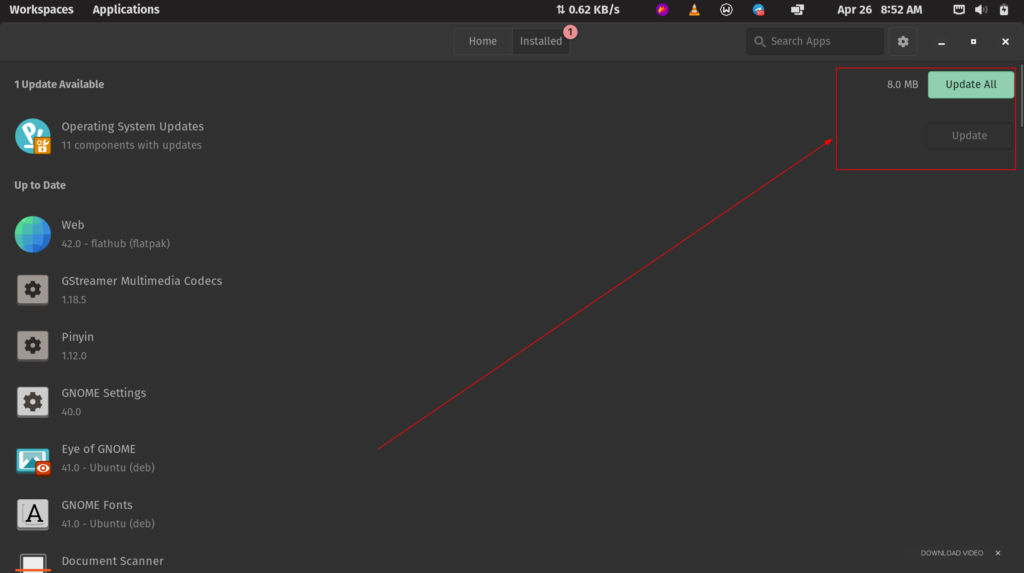Dismiss the DOWNLOAD VIDEO overlay
Viewport: 1024px width, 573px height.
(998, 553)
